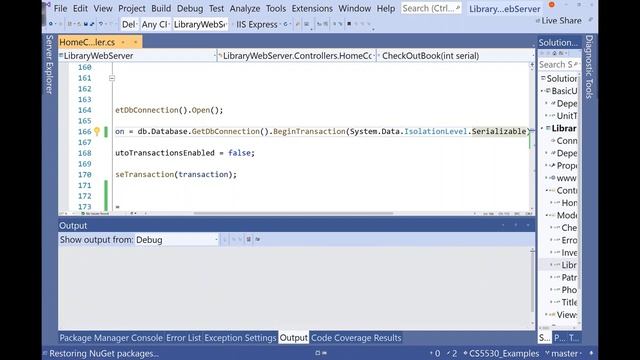Switch to Code Coverage Results tab

[356, 338]
